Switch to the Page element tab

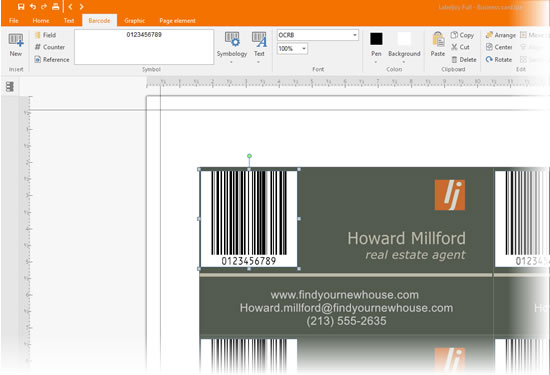[177, 21]
